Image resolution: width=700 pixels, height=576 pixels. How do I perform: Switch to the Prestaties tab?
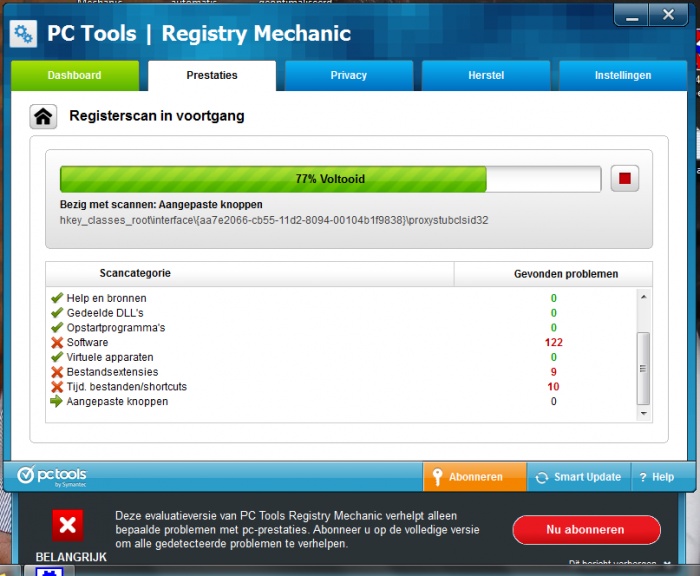pyautogui.click(x=212, y=75)
